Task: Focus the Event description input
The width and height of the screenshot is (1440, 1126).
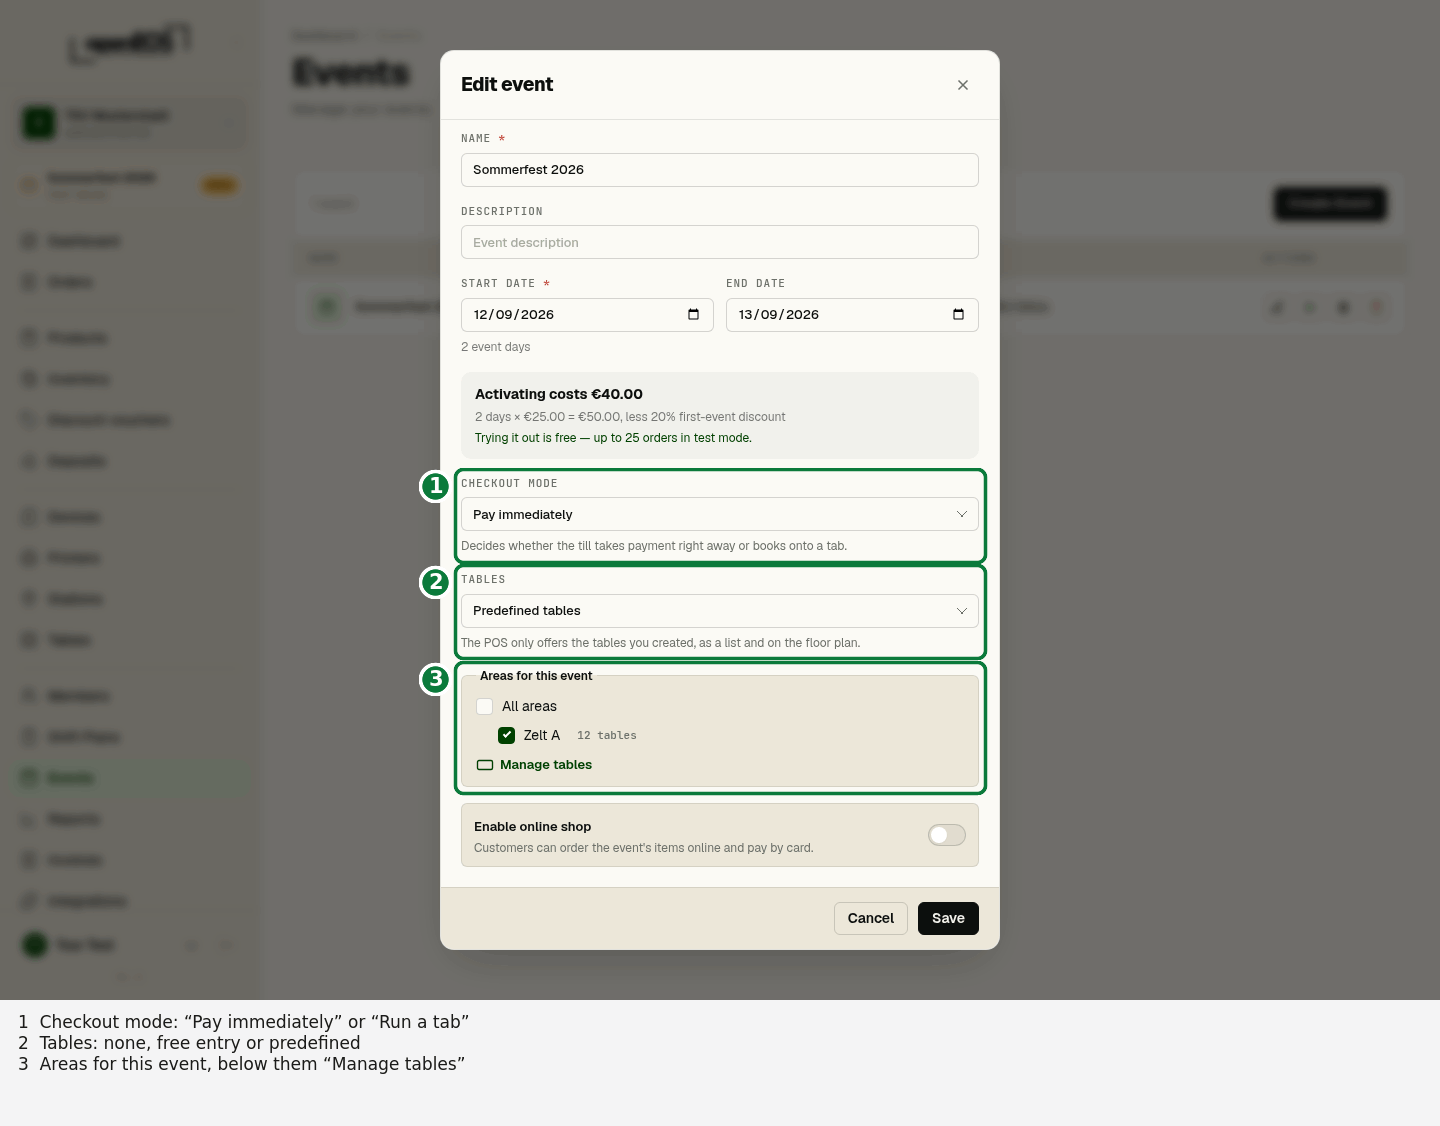Action: coord(720,242)
